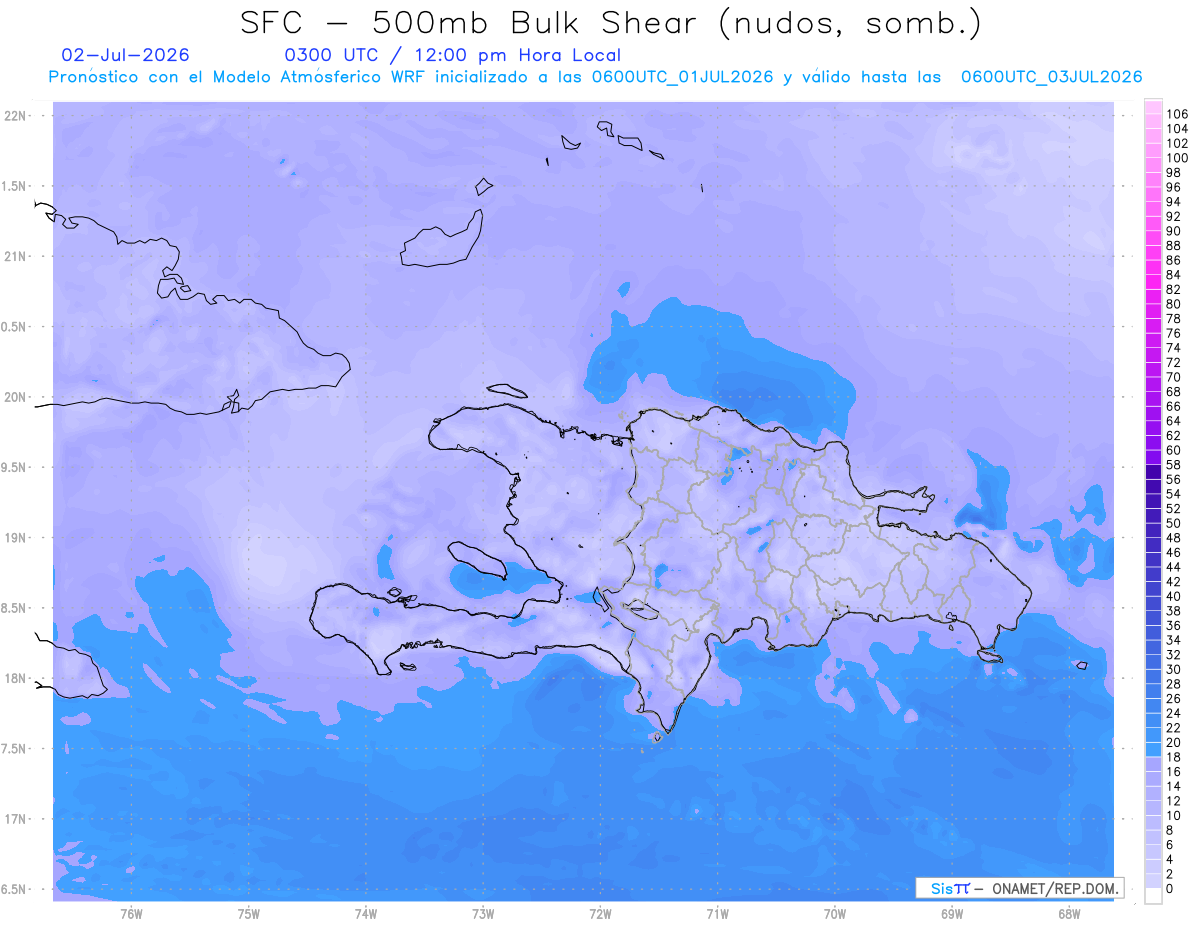Viewport: 1200px width, 927px height.
Task: Click the latitude label '18N'
Action: (x=15, y=678)
